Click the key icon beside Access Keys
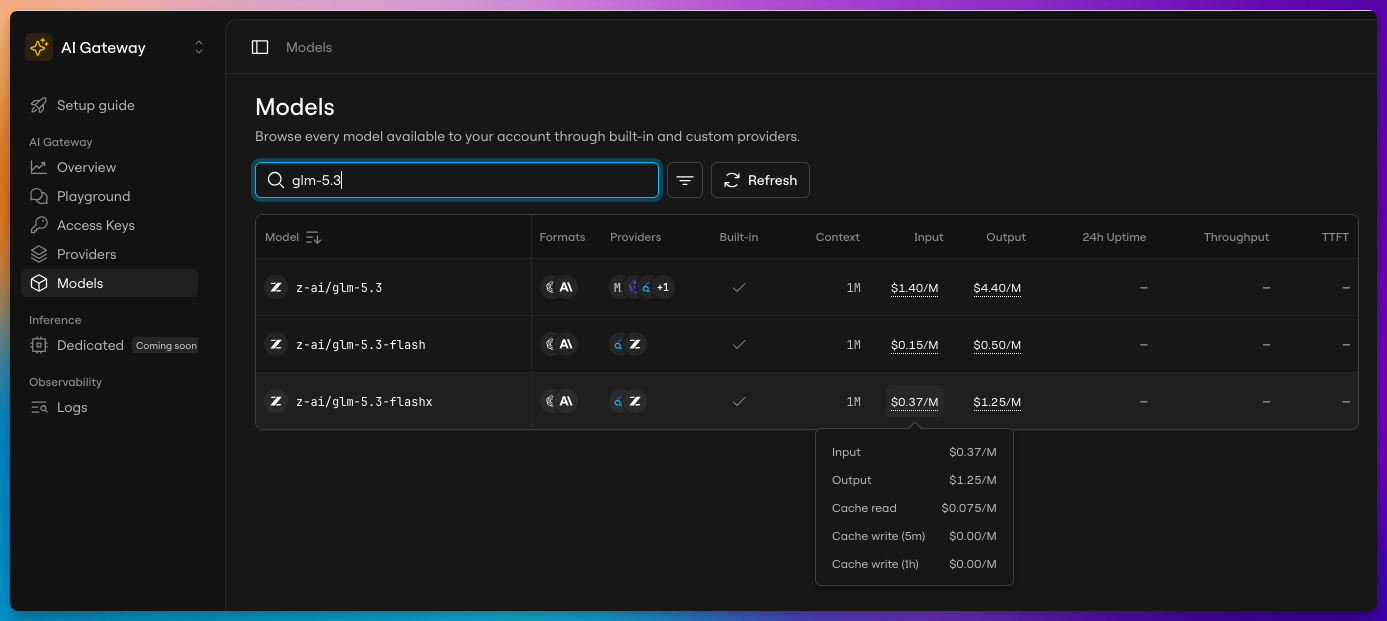This screenshot has height=621, width=1387. pos(39,225)
